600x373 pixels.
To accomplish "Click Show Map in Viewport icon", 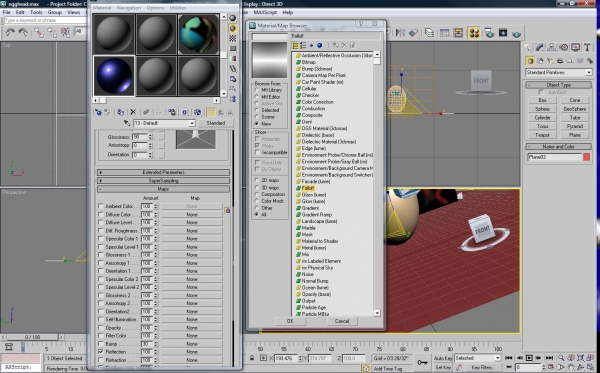I will click(x=197, y=112).
